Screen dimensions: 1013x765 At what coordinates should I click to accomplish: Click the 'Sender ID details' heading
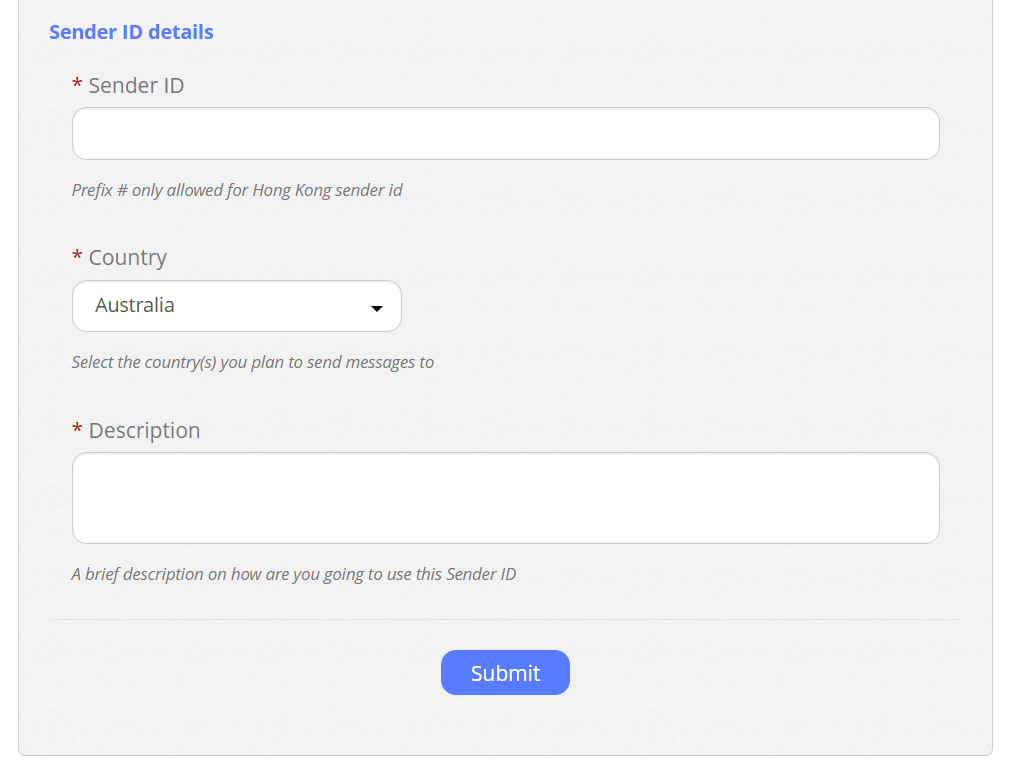[x=131, y=32]
